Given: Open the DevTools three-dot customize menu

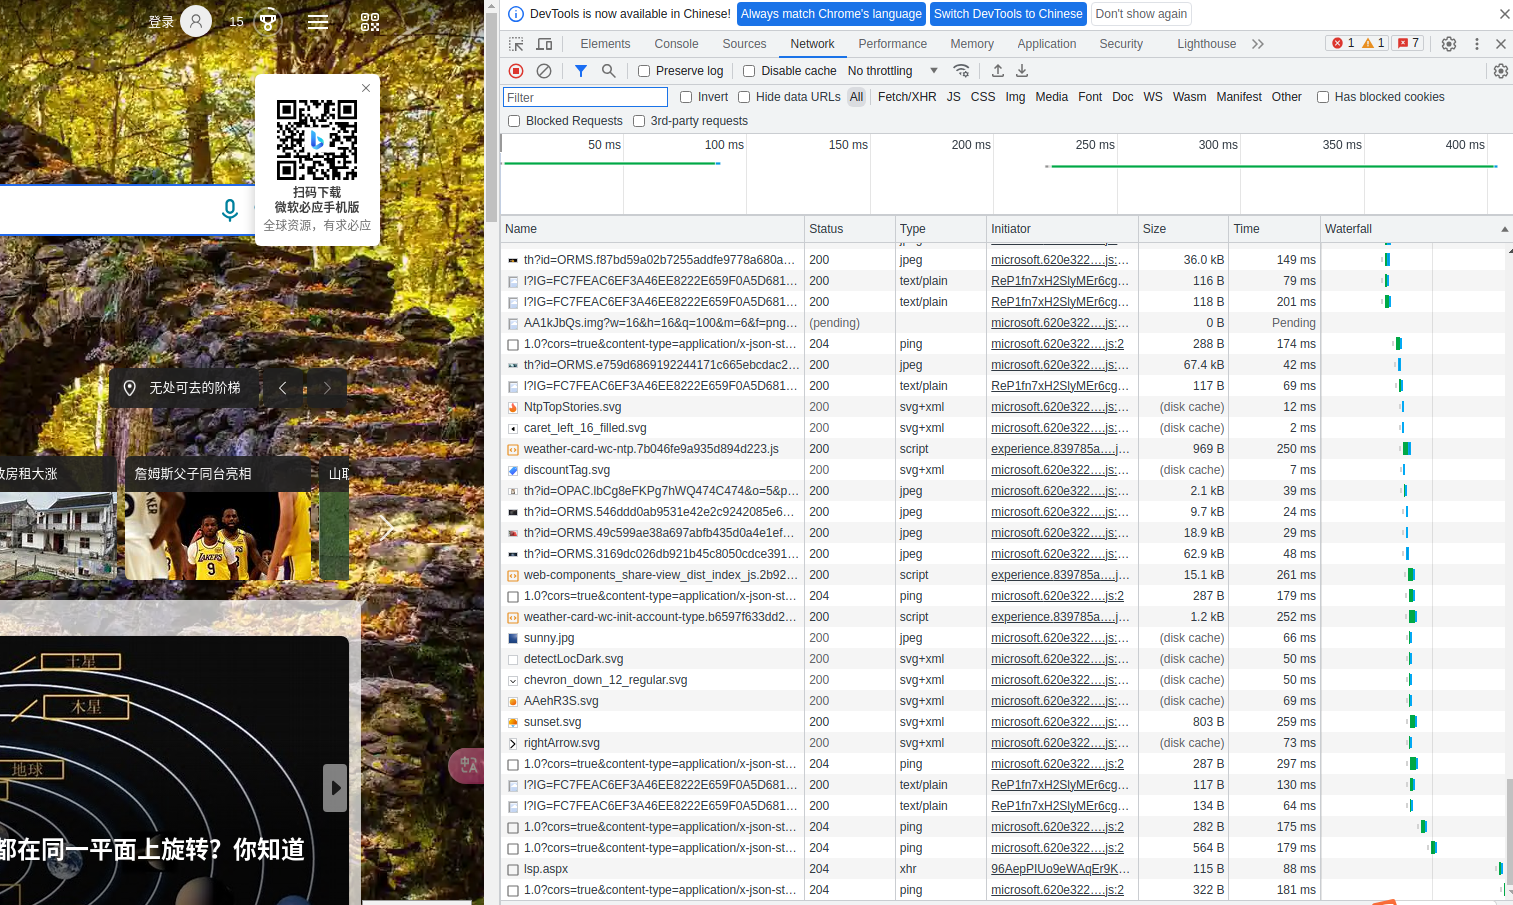Looking at the screenshot, I should (x=1476, y=44).
